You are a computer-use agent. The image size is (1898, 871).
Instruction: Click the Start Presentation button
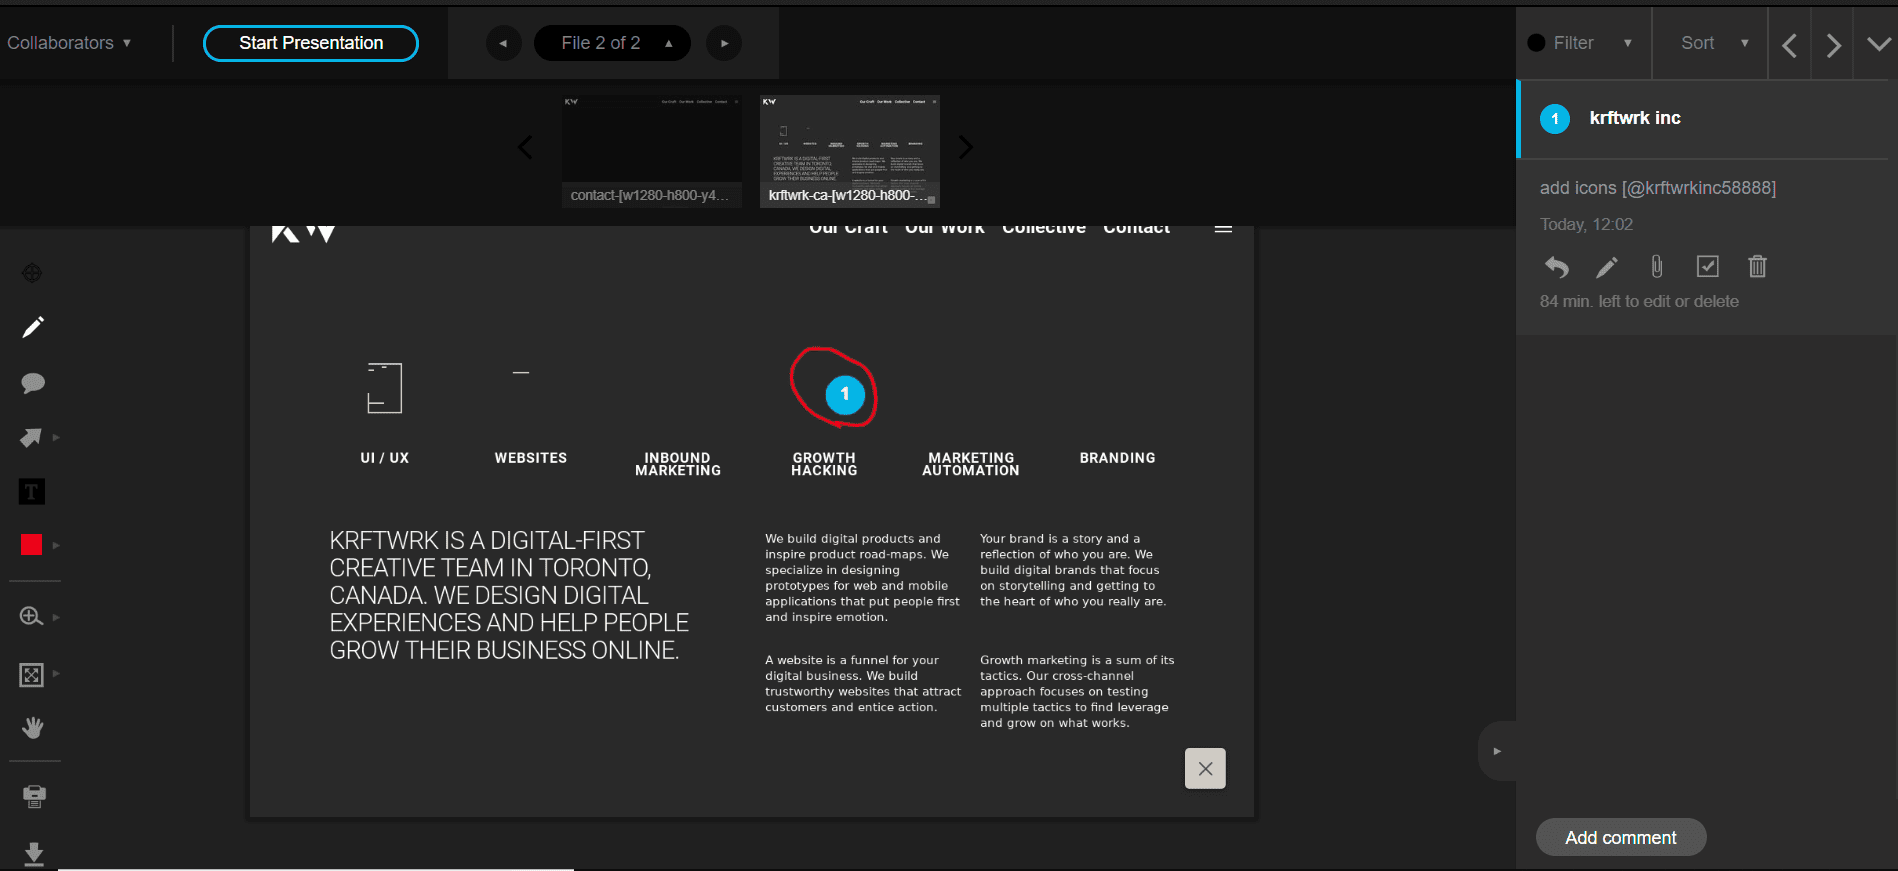[311, 43]
